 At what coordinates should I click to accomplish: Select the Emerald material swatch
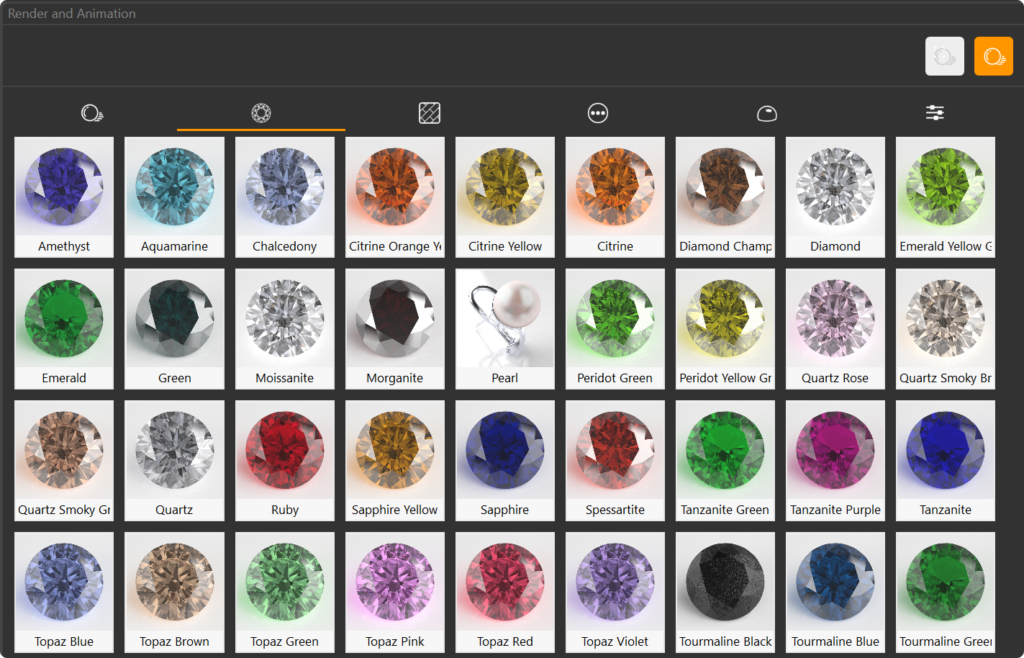[64, 328]
